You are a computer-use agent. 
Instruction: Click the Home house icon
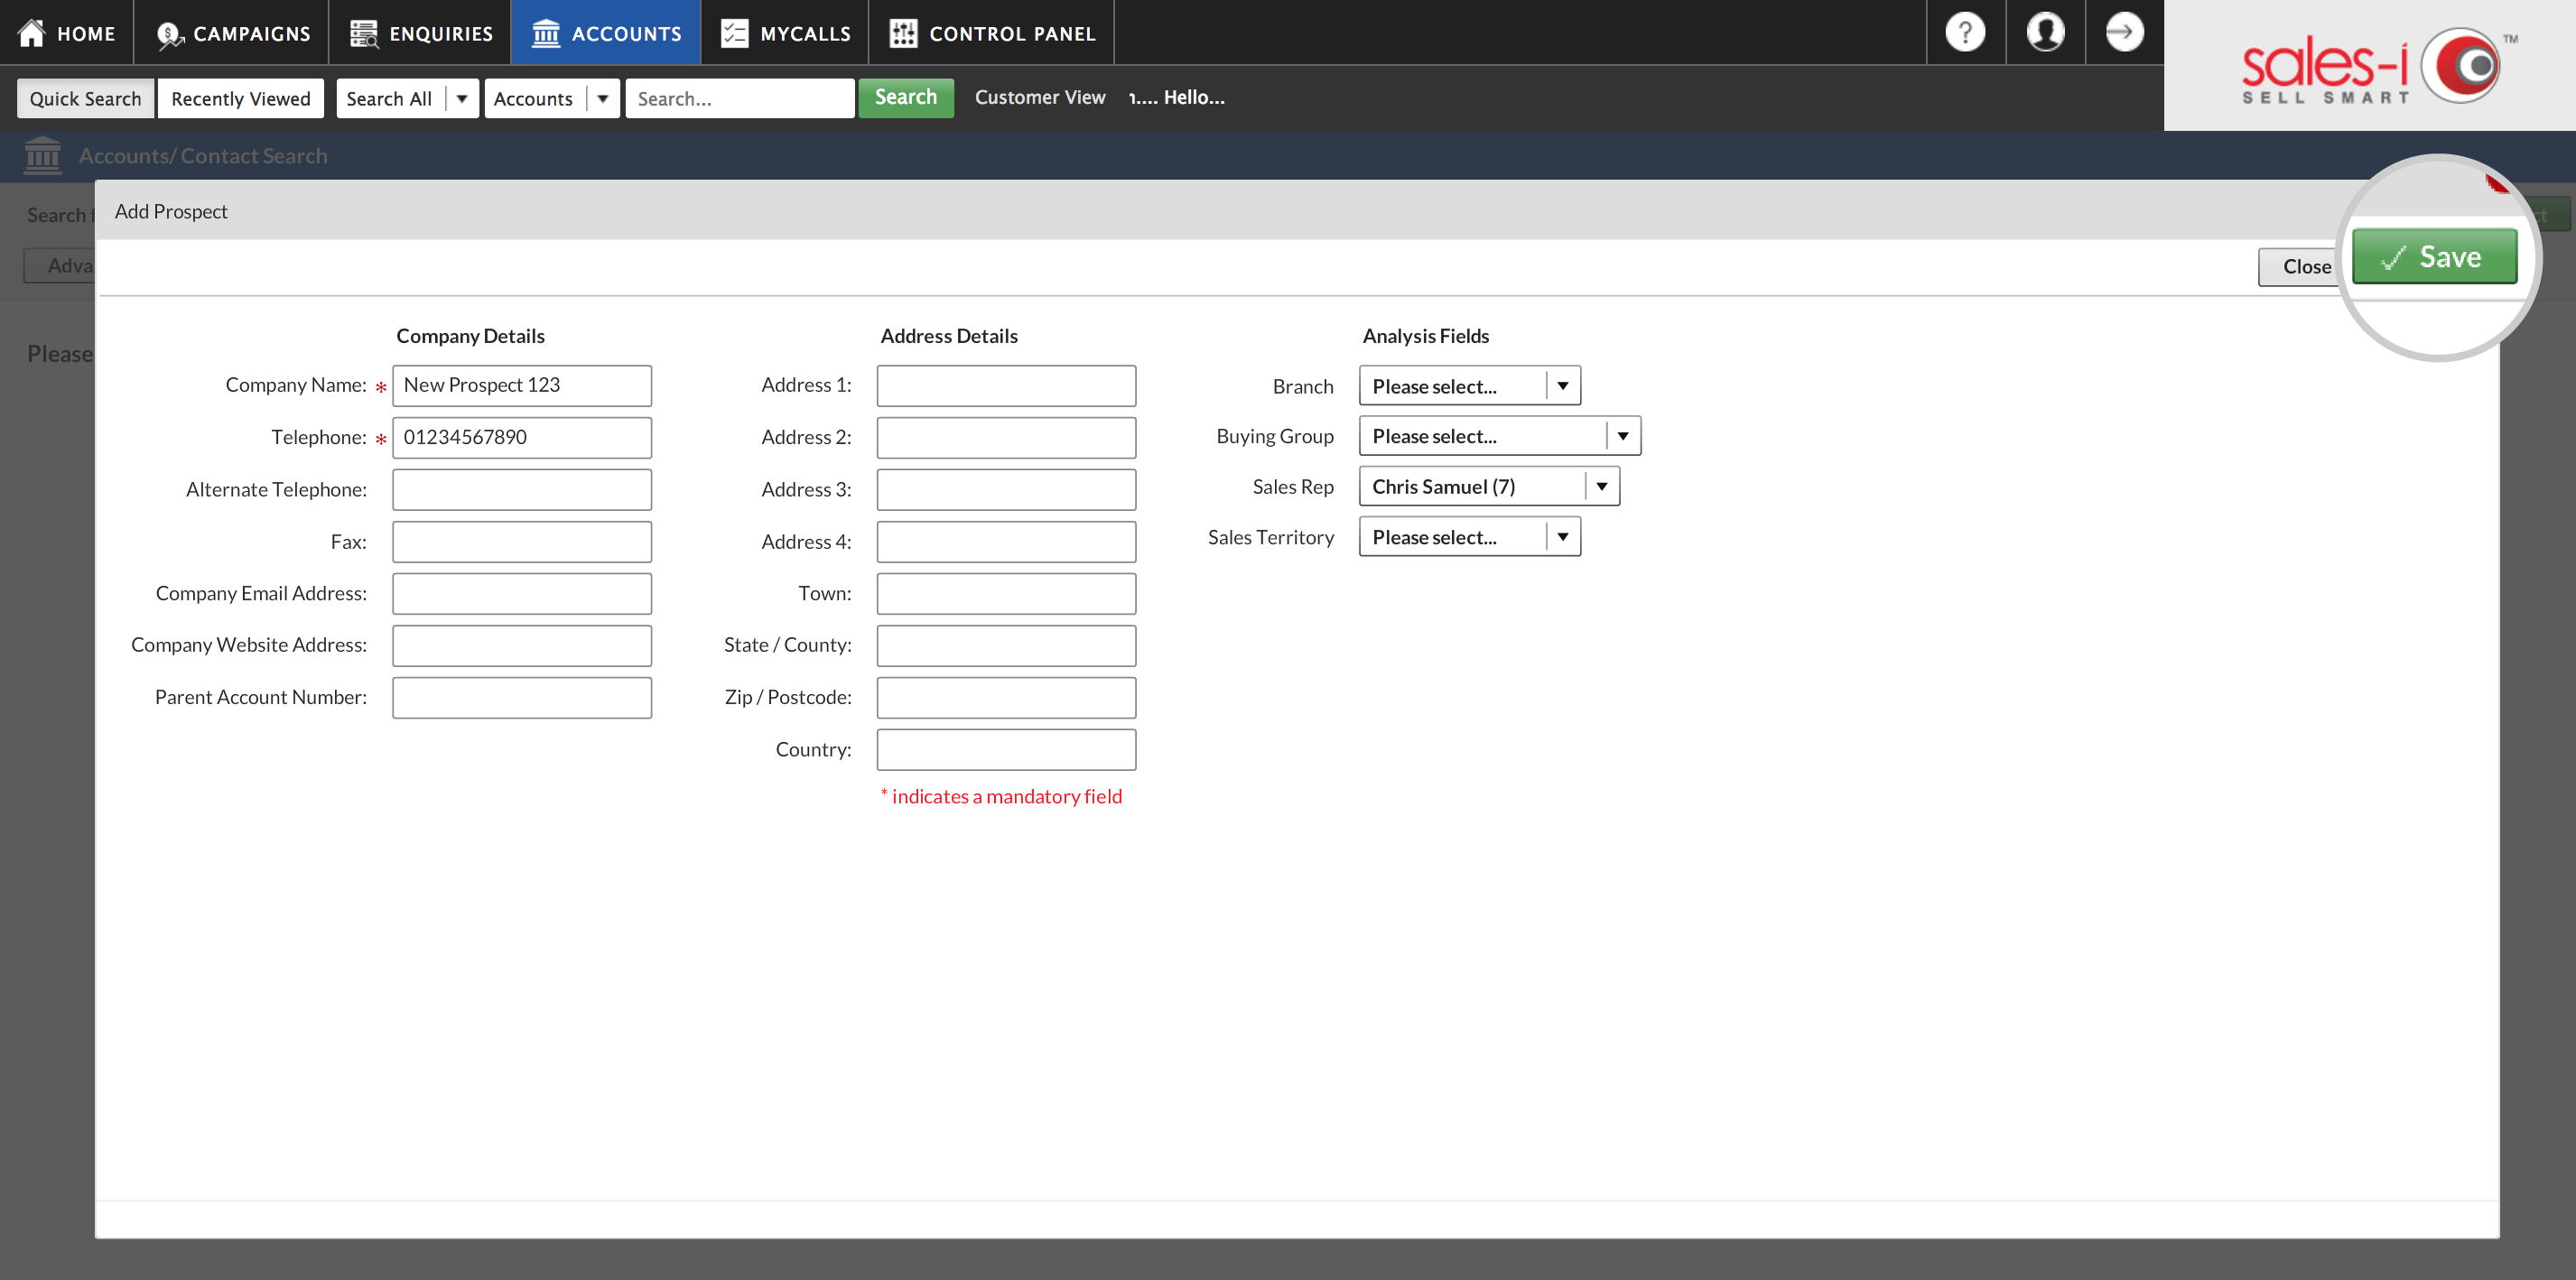click(32, 33)
